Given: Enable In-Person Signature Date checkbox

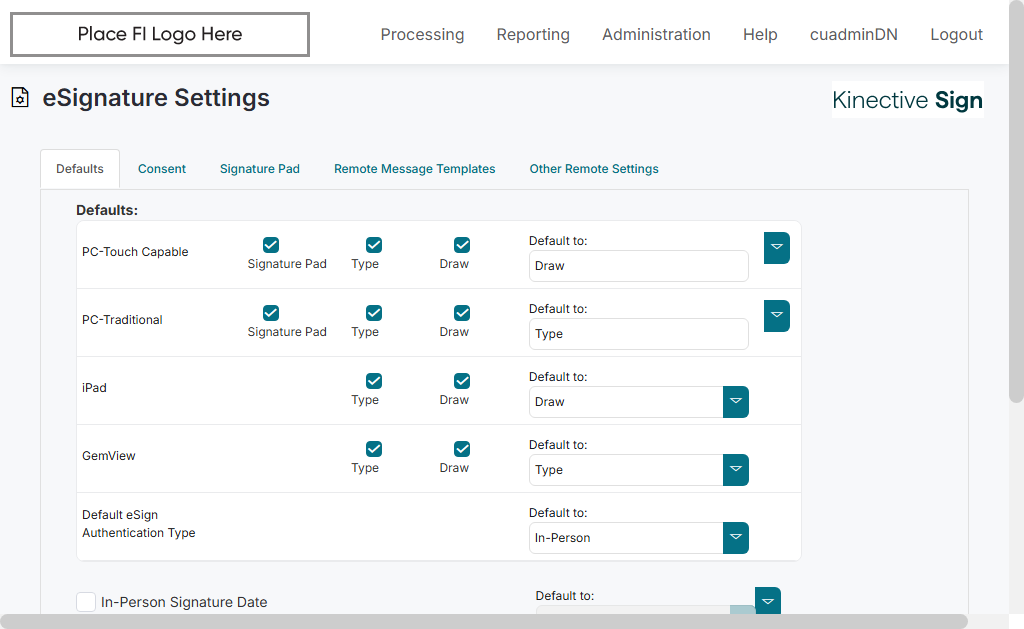Looking at the screenshot, I should point(86,601).
